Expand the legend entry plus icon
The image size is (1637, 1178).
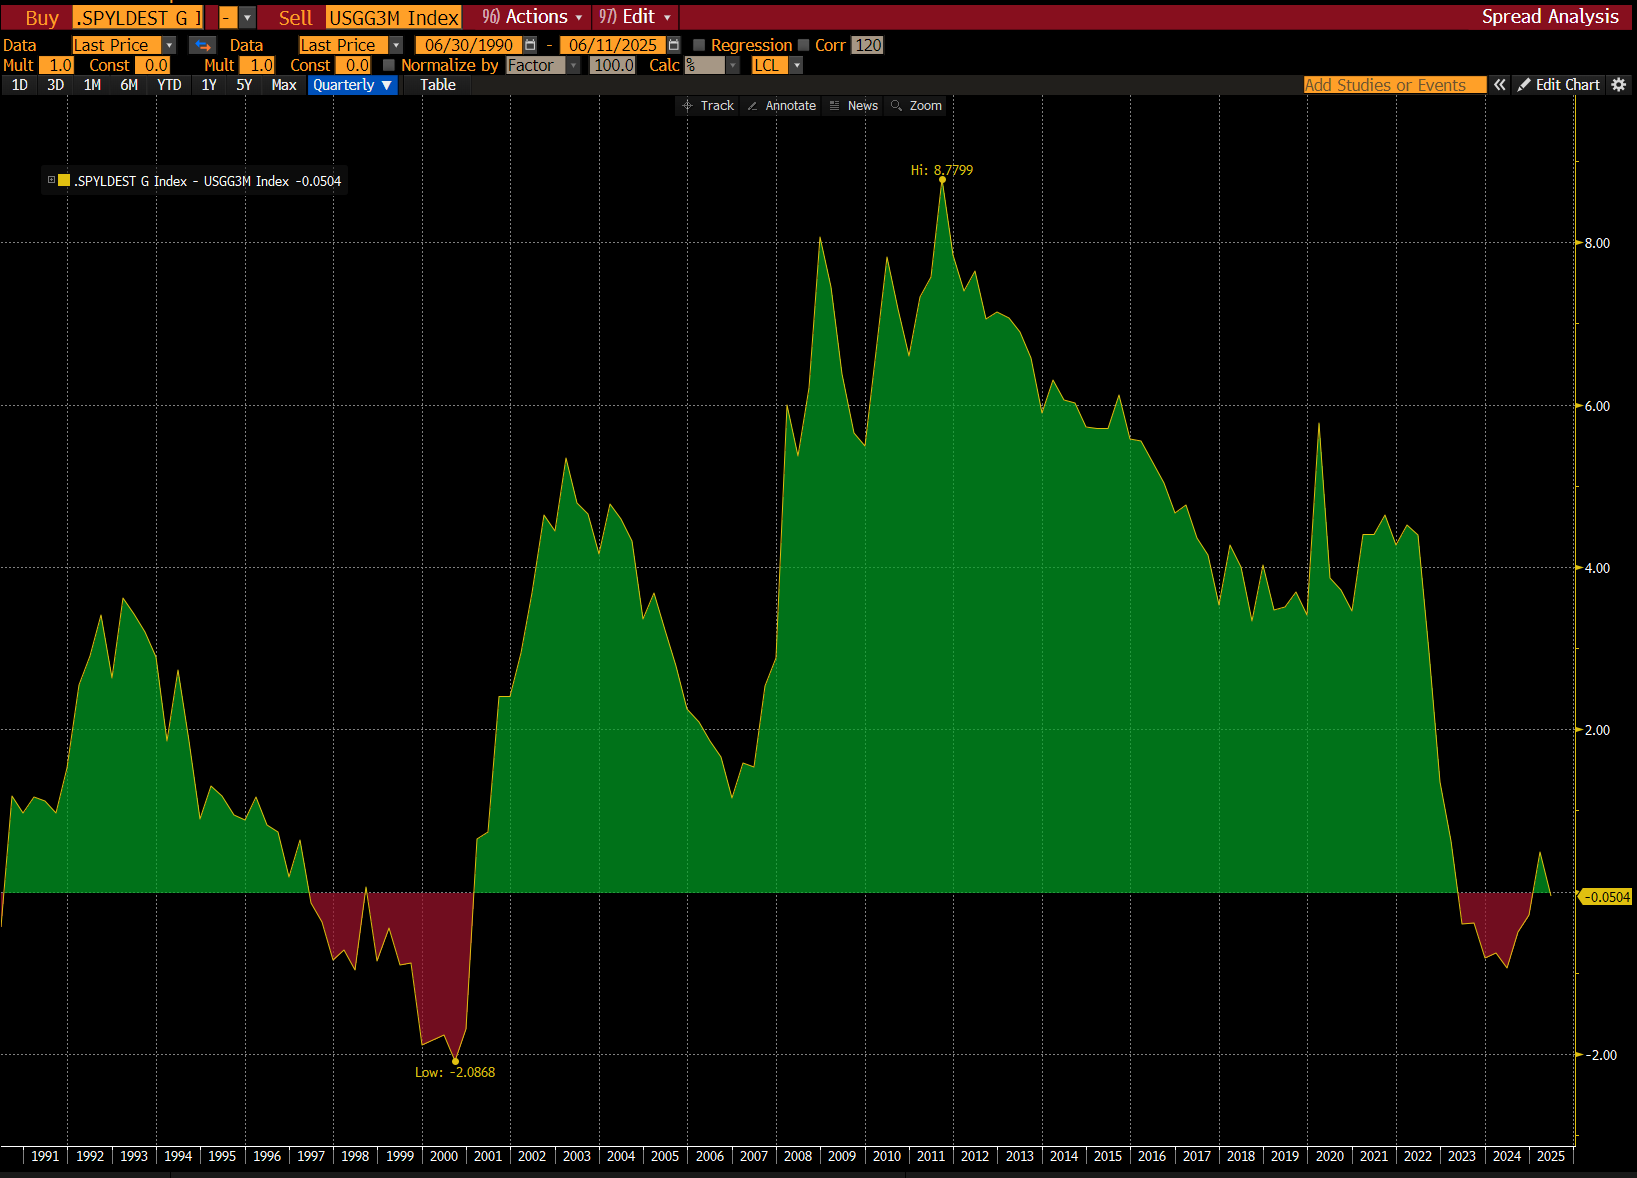click(51, 180)
